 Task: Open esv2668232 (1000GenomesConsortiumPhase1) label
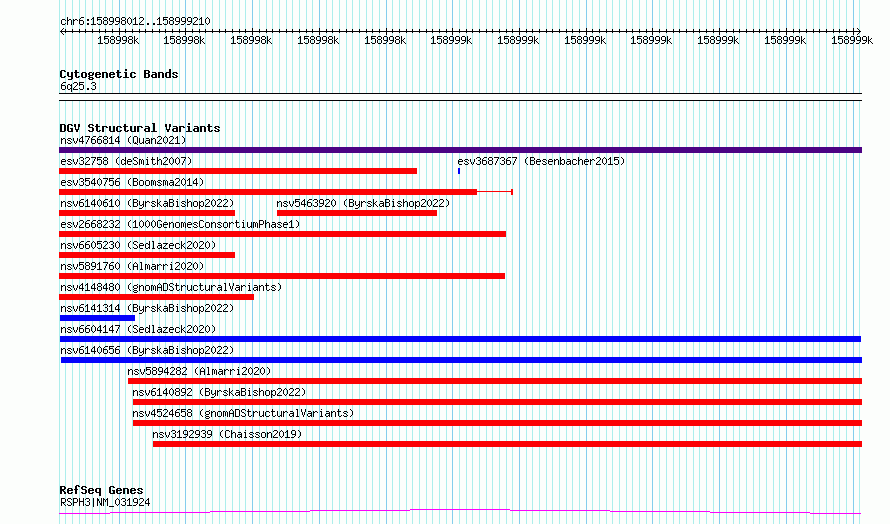tap(180, 224)
